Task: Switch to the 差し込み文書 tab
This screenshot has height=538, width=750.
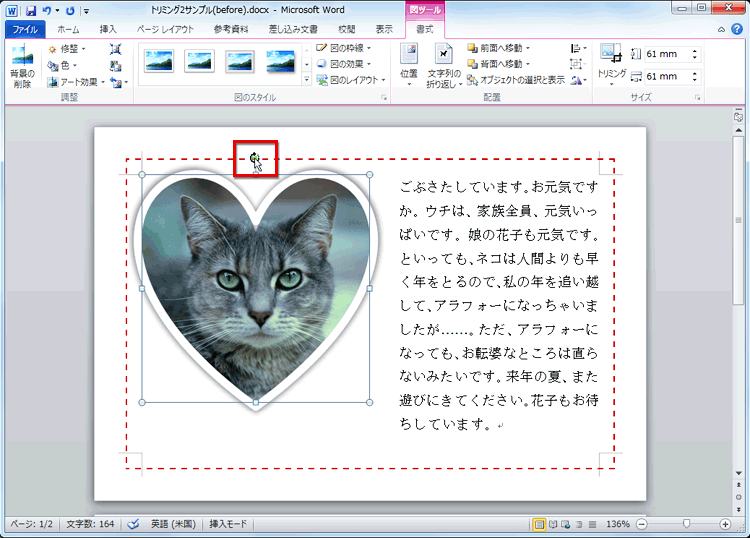Action: click(293, 29)
